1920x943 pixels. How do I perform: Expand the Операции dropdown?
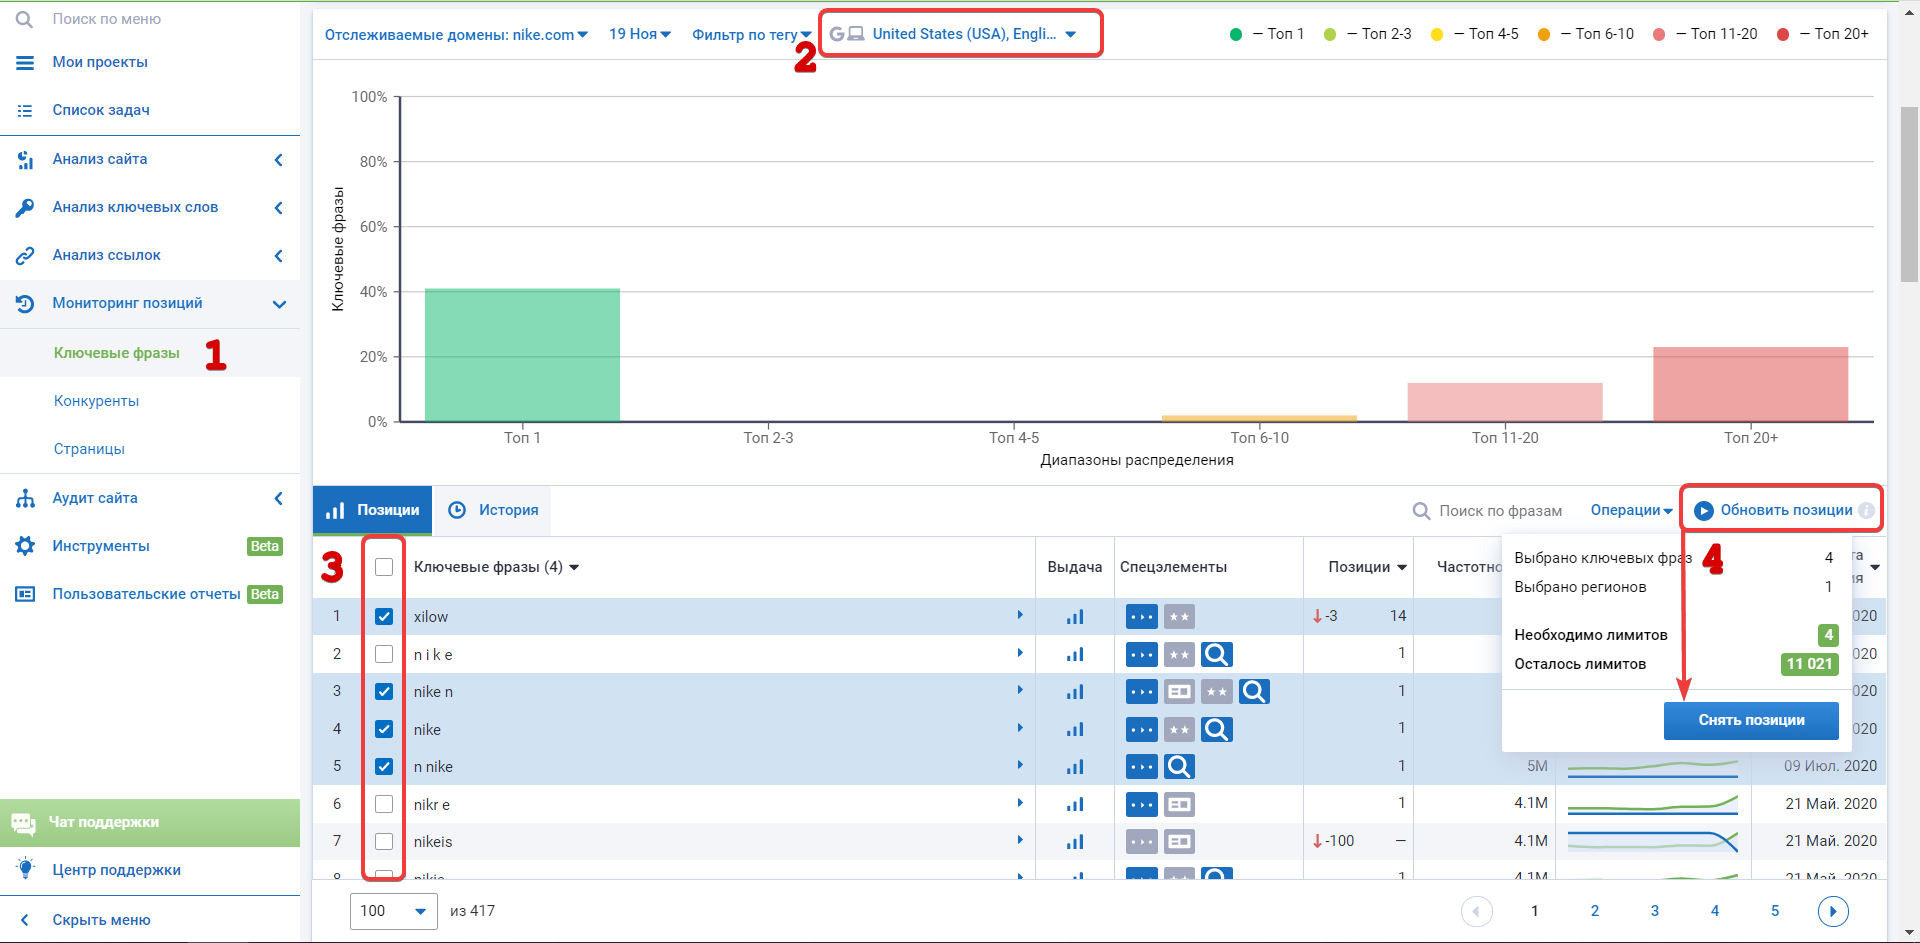pyautogui.click(x=1631, y=510)
